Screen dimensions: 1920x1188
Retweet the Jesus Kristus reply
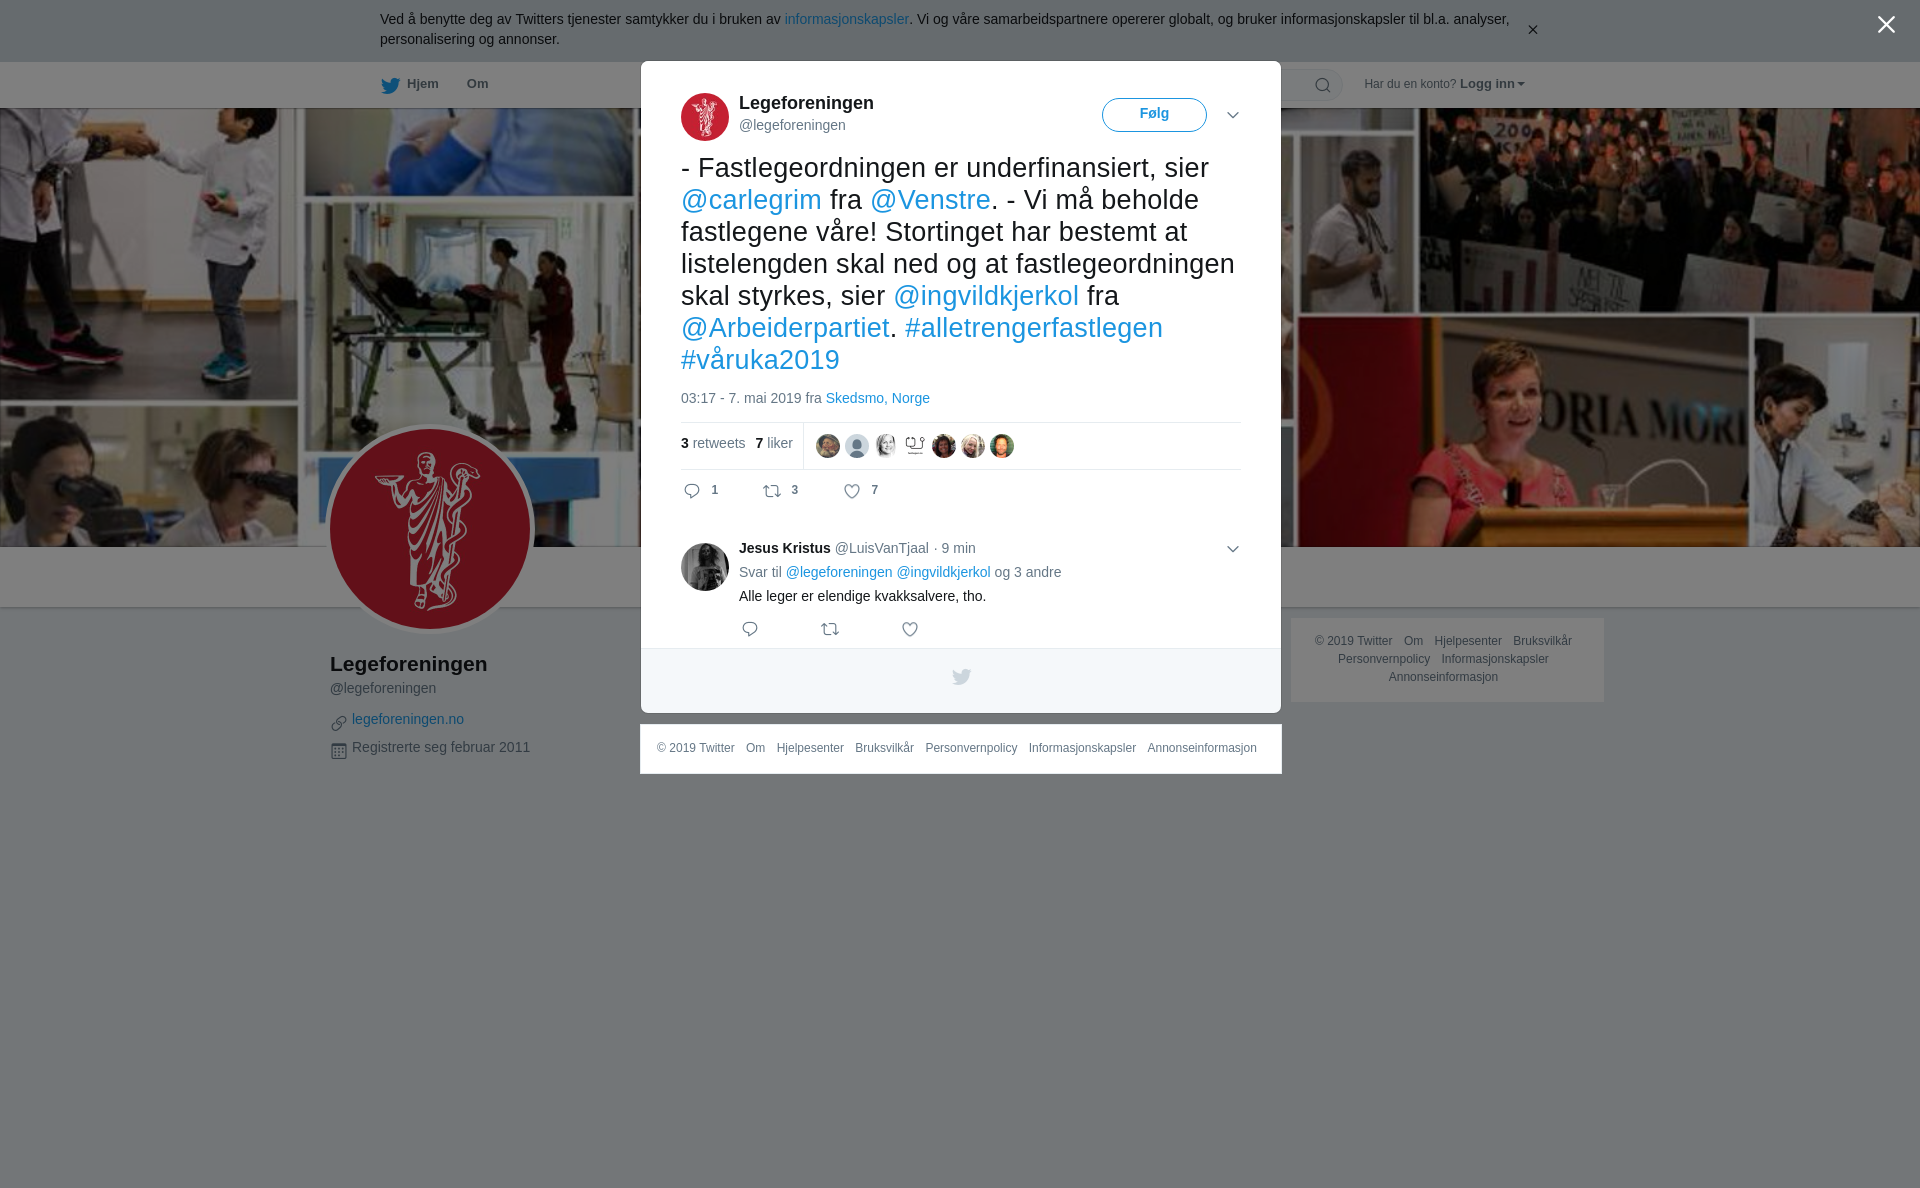[830, 629]
